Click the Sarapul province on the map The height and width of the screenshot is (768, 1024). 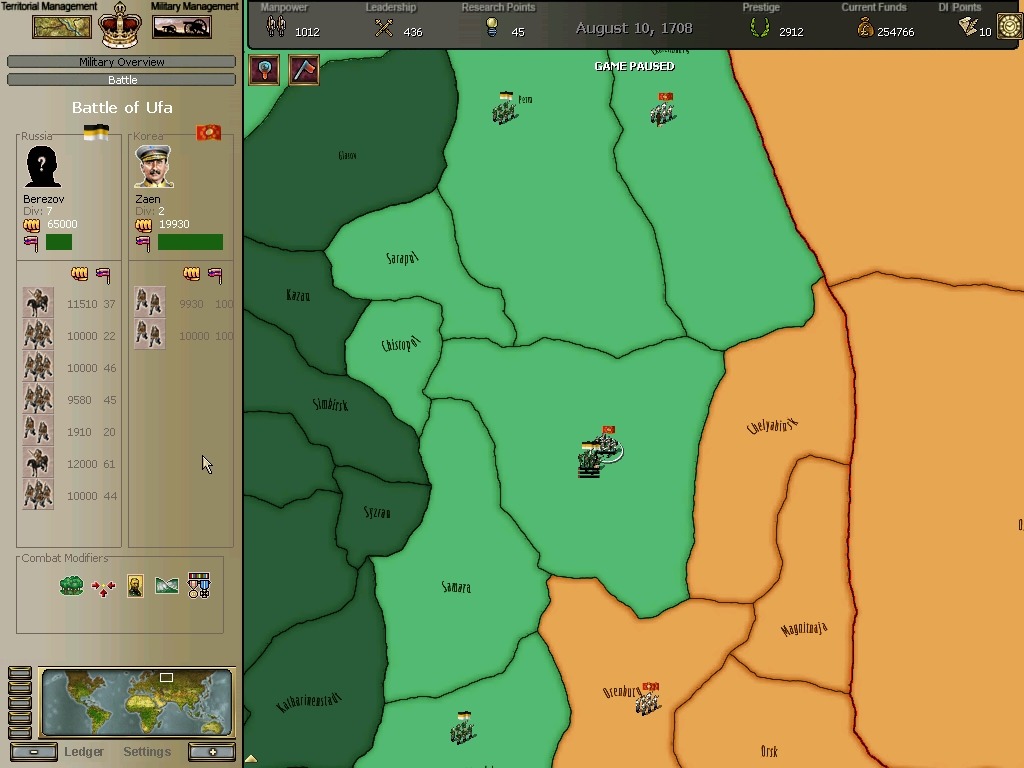coord(402,258)
